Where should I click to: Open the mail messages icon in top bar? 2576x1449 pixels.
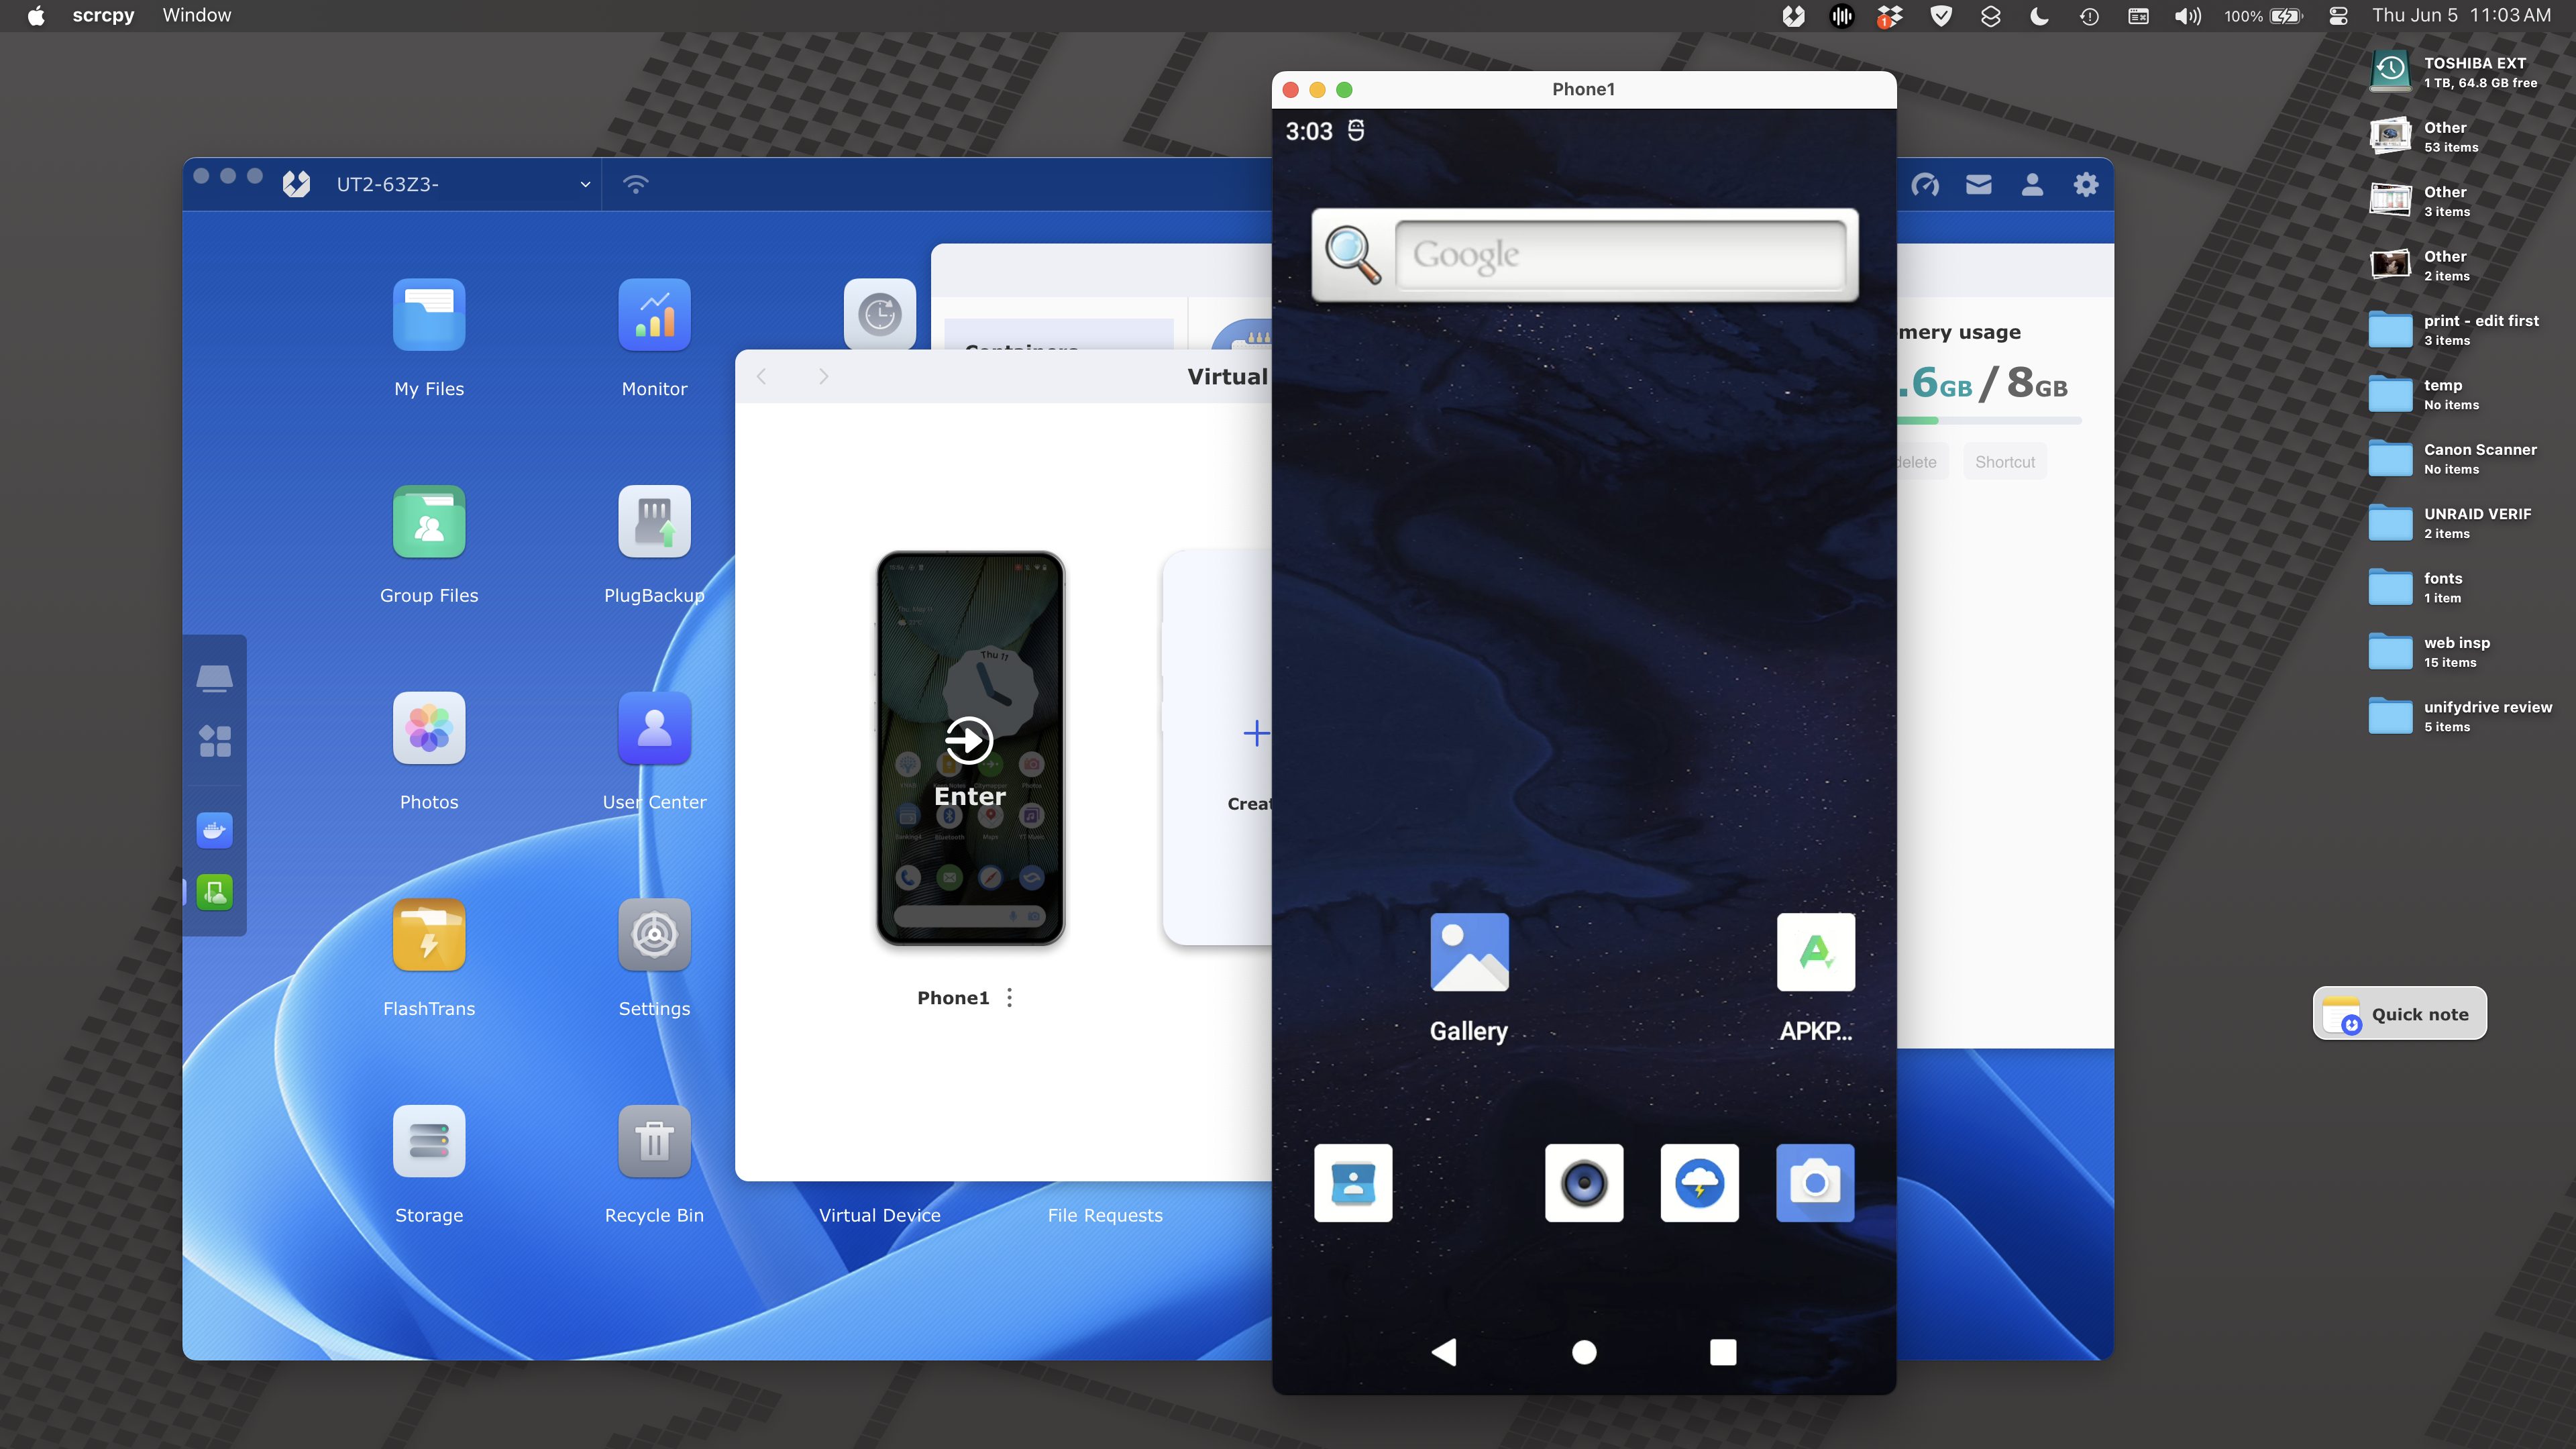coord(1979,184)
